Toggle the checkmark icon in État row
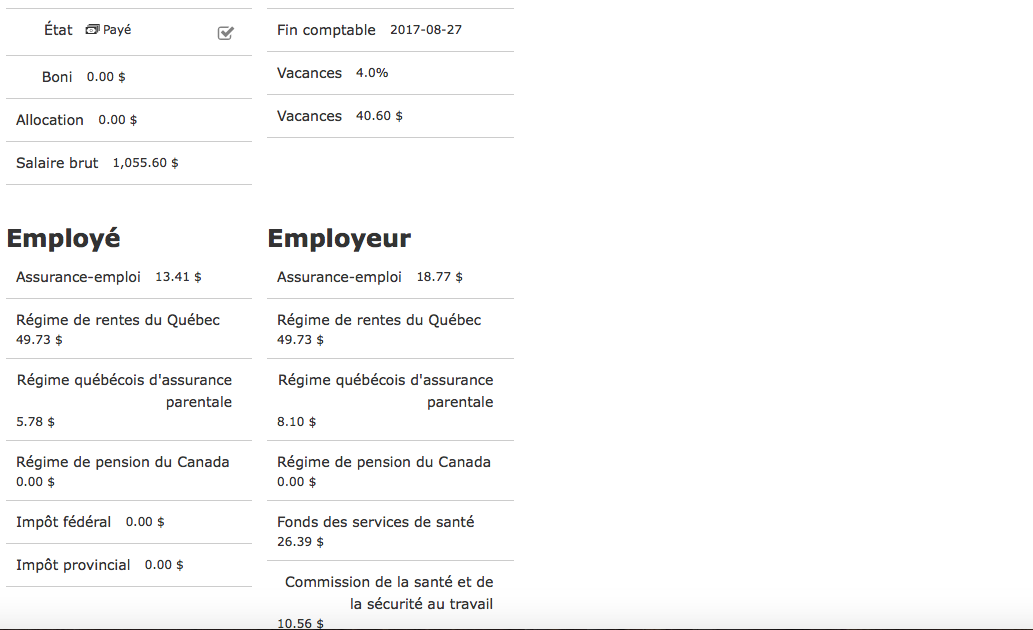Image resolution: width=1033 pixels, height=630 pixels. (225, 33)
